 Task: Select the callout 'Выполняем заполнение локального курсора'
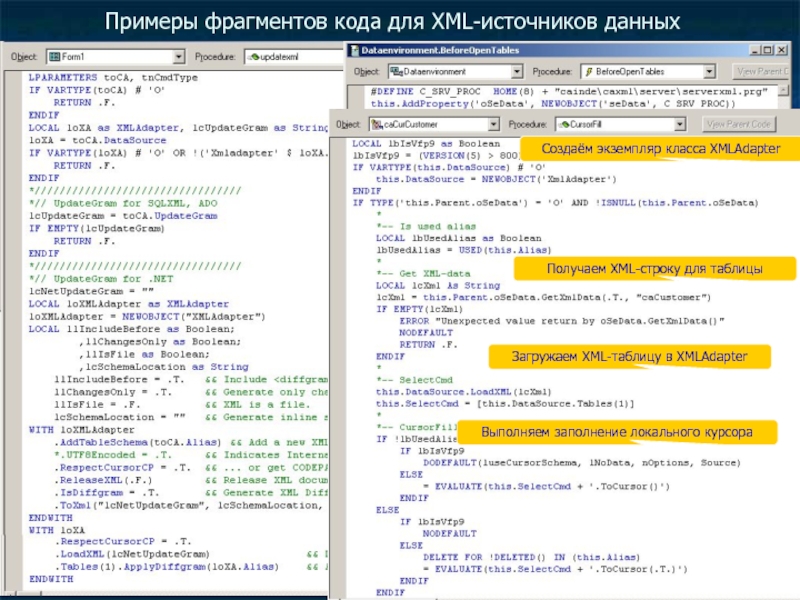point(614,431)
